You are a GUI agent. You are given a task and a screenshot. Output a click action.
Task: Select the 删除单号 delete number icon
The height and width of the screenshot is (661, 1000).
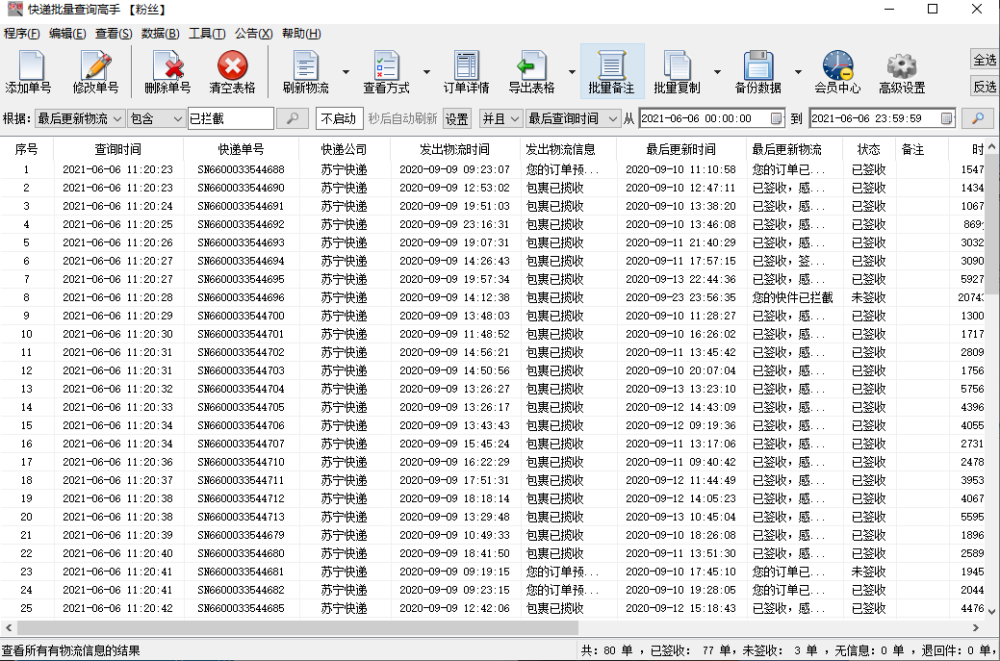(x=167, y=71)
